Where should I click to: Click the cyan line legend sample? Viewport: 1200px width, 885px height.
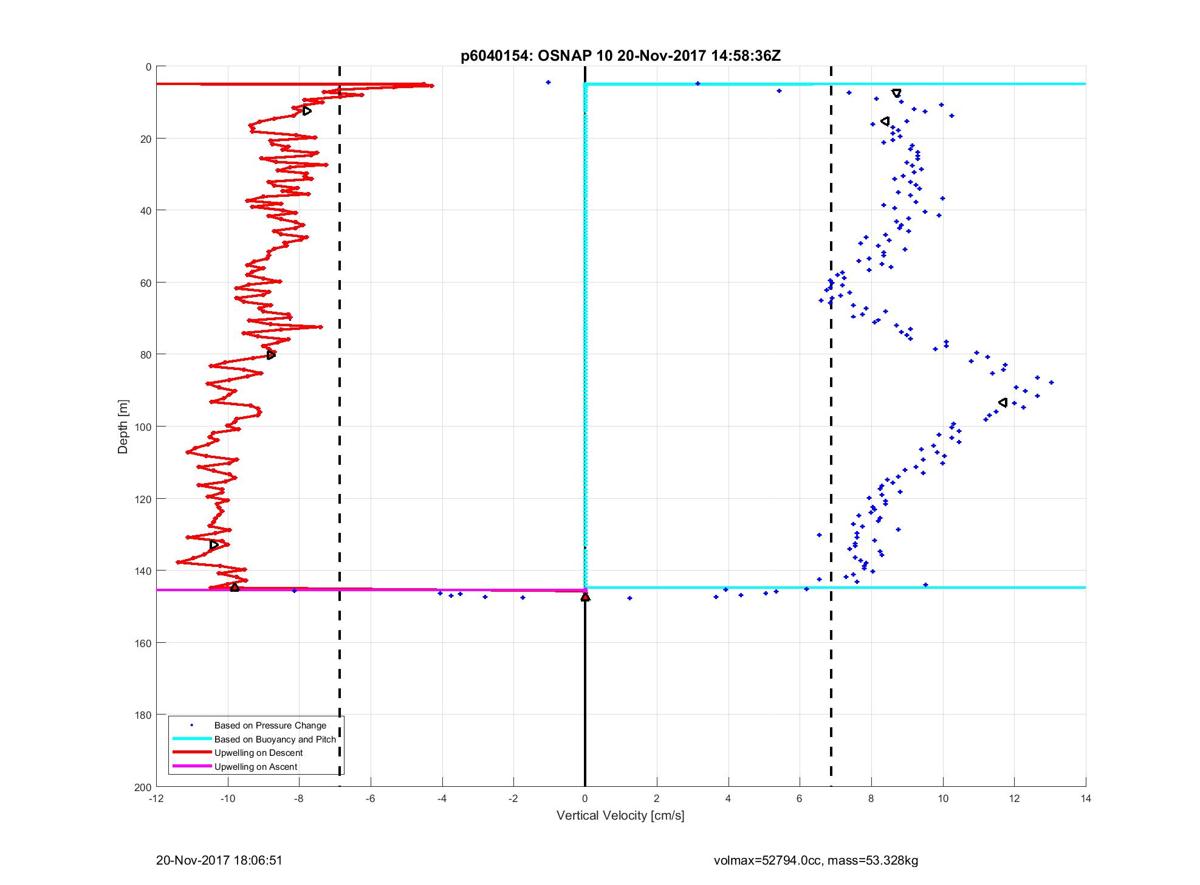pyautogui.click(x=191, y=739)
